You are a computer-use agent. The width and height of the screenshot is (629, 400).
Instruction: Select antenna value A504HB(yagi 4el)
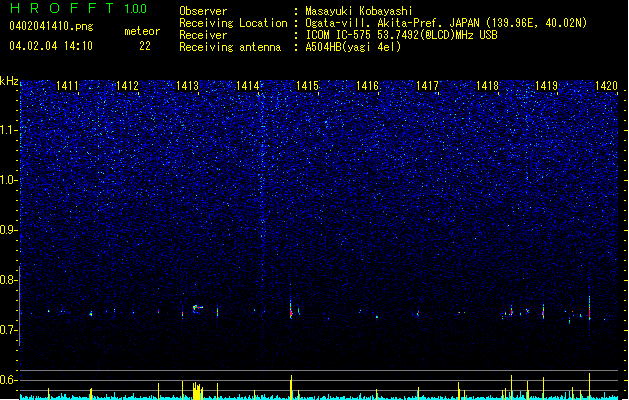pyautogui.click(x=353, y=47)
